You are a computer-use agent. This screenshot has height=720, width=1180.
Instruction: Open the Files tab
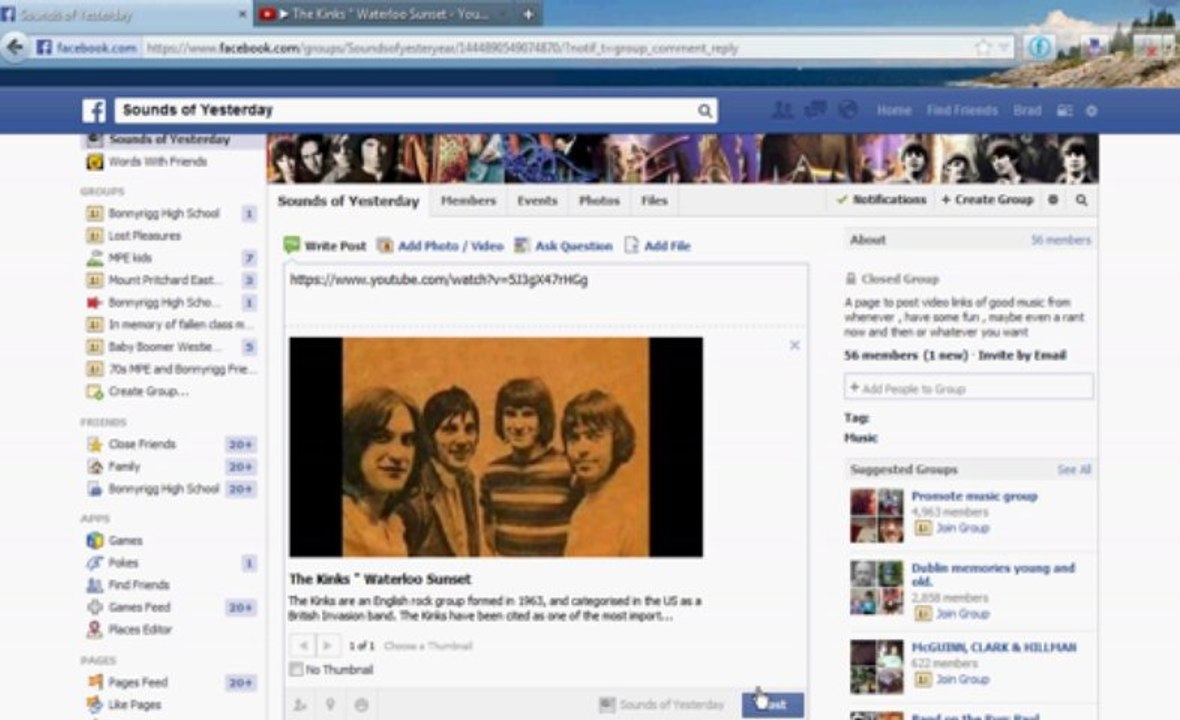(654, 201)
